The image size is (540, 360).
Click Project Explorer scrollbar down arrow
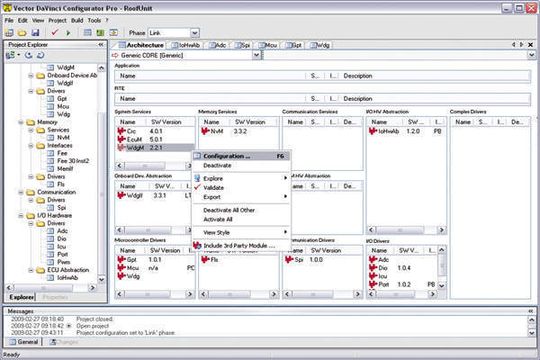[x=101, y=279]
